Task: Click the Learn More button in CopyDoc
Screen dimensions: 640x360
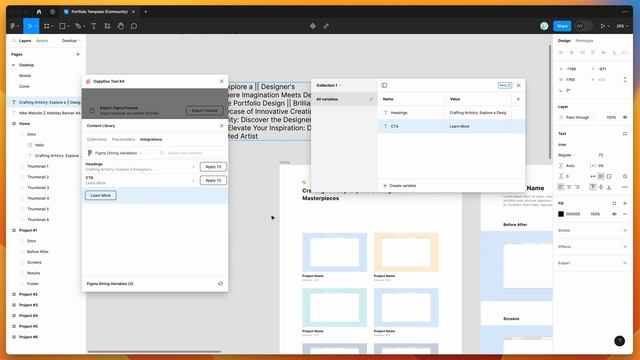Action: 100,196
